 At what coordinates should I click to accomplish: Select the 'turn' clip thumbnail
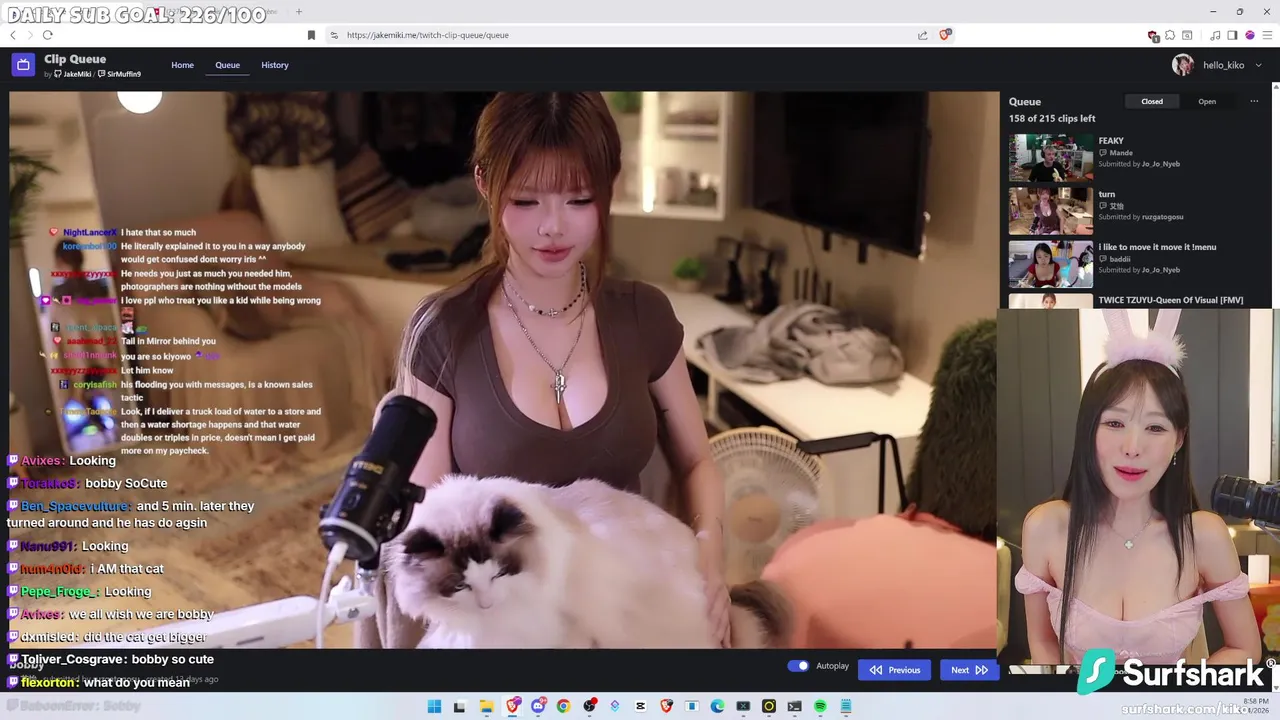(x=1051, y=210)
